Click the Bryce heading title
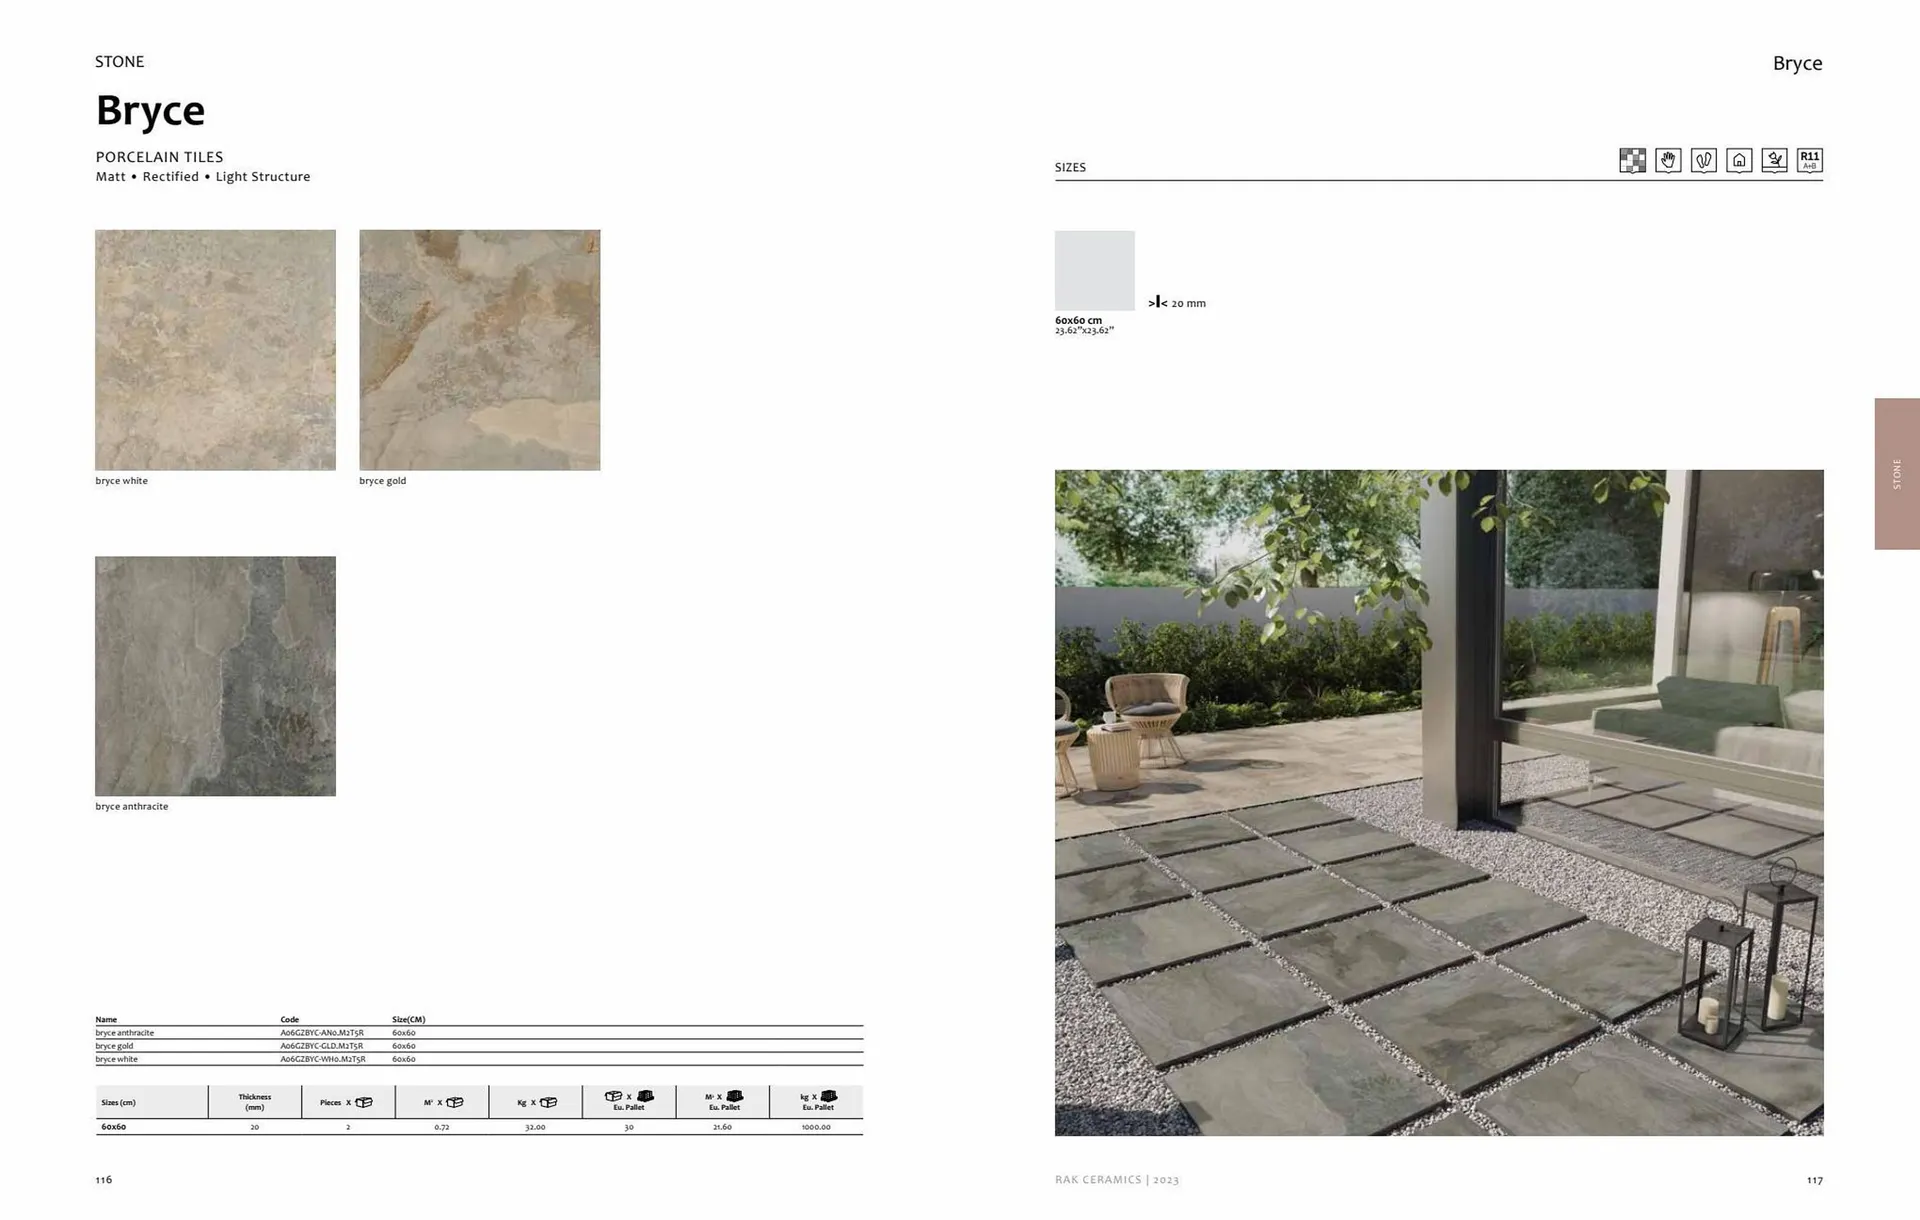 [150, 110]
